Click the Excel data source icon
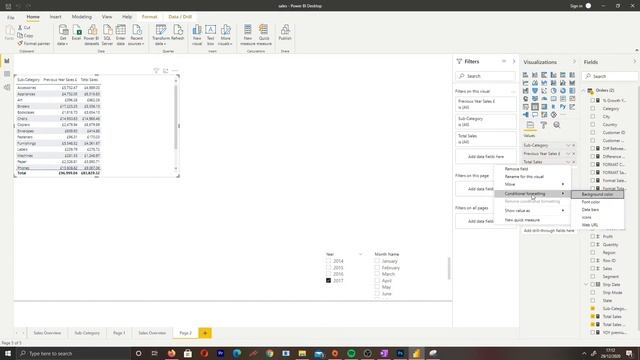The image size is (640, 360). 76,33
